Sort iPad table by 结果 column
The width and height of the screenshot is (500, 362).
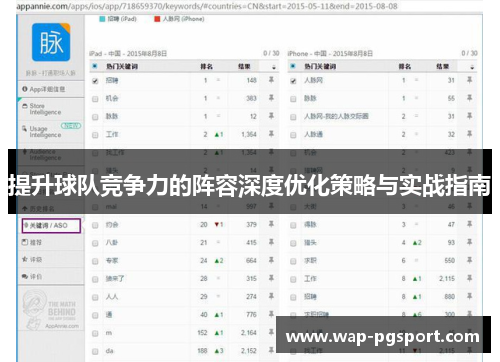[x=244, y=67]
